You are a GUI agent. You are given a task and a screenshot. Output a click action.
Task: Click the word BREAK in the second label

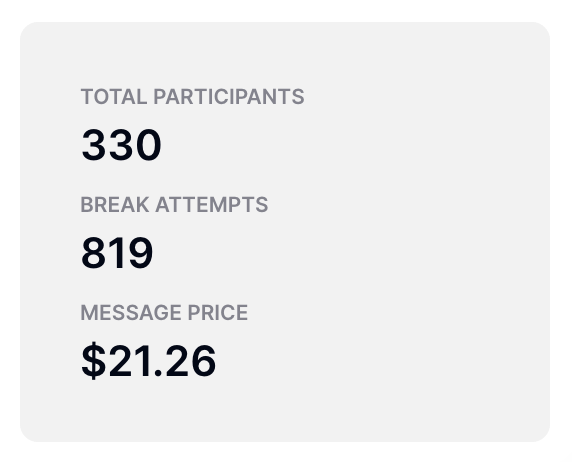pyautogui.click(x=115, y=204)
